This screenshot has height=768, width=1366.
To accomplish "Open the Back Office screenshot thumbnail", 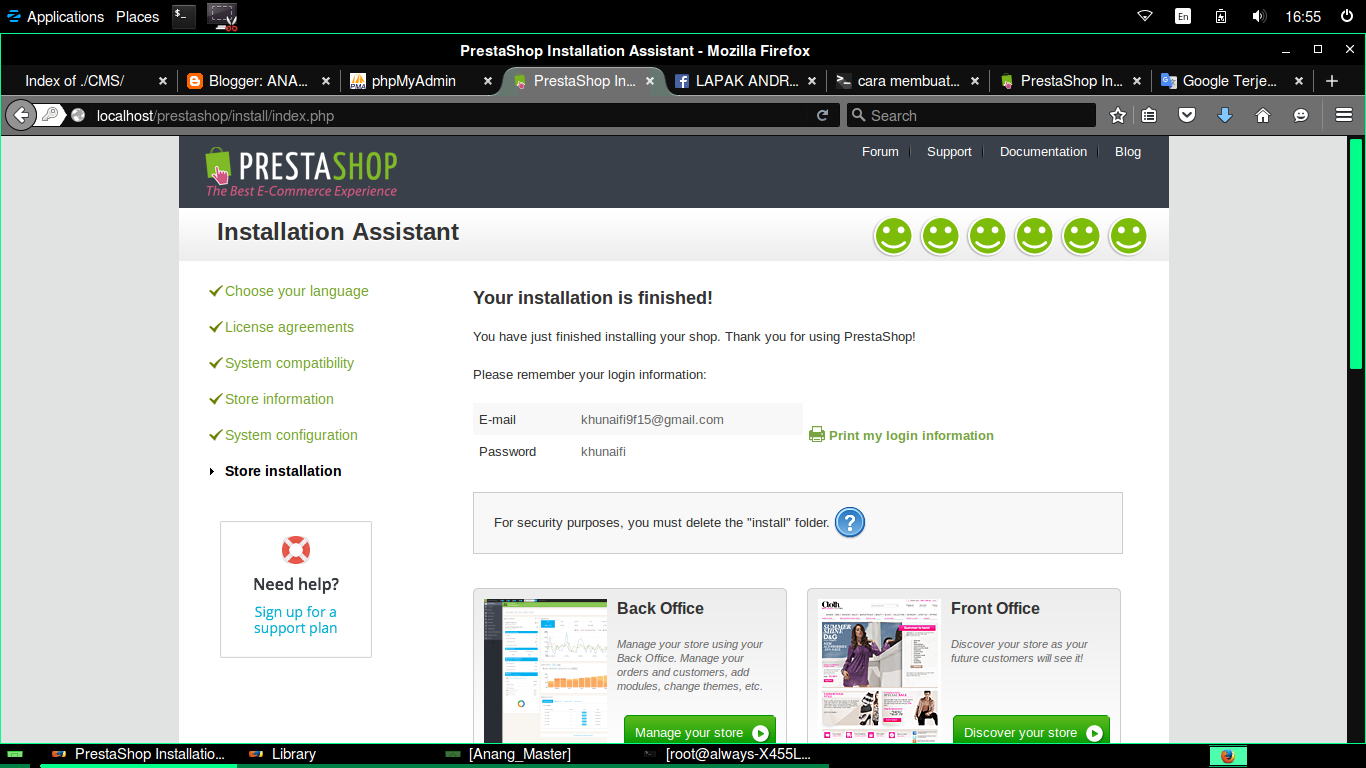I will click(545, 671).
